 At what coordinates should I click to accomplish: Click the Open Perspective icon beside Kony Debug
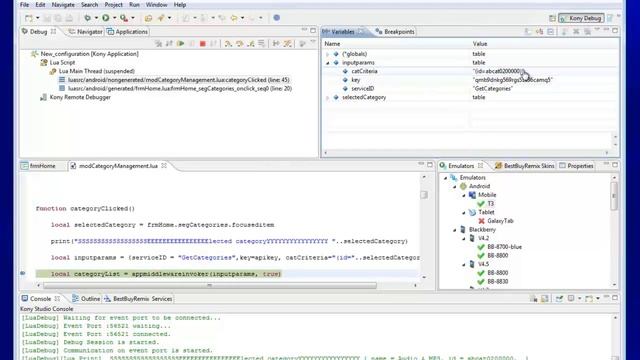(552, 18)
